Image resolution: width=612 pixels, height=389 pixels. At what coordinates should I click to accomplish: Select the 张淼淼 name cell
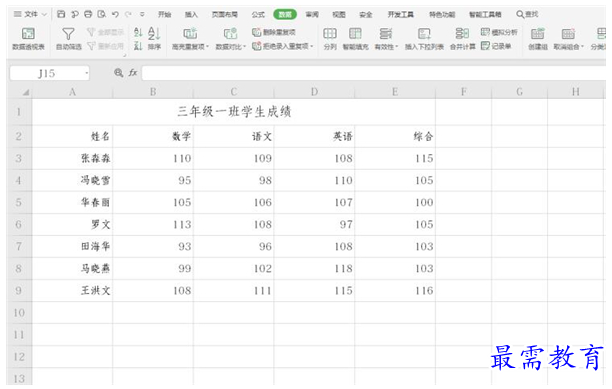point(72,158)
